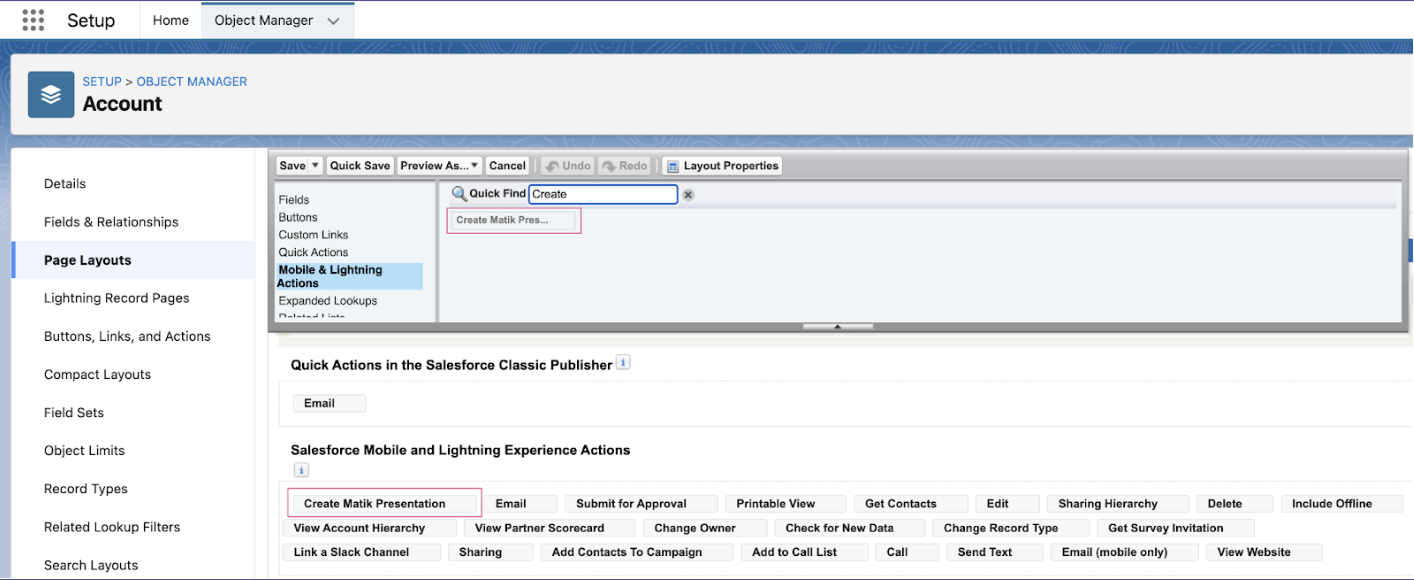The height and width of the screenshot is (580, 1414).
Task: Collapse the palette using bottom arrow handle
Action: coord(838,326)
